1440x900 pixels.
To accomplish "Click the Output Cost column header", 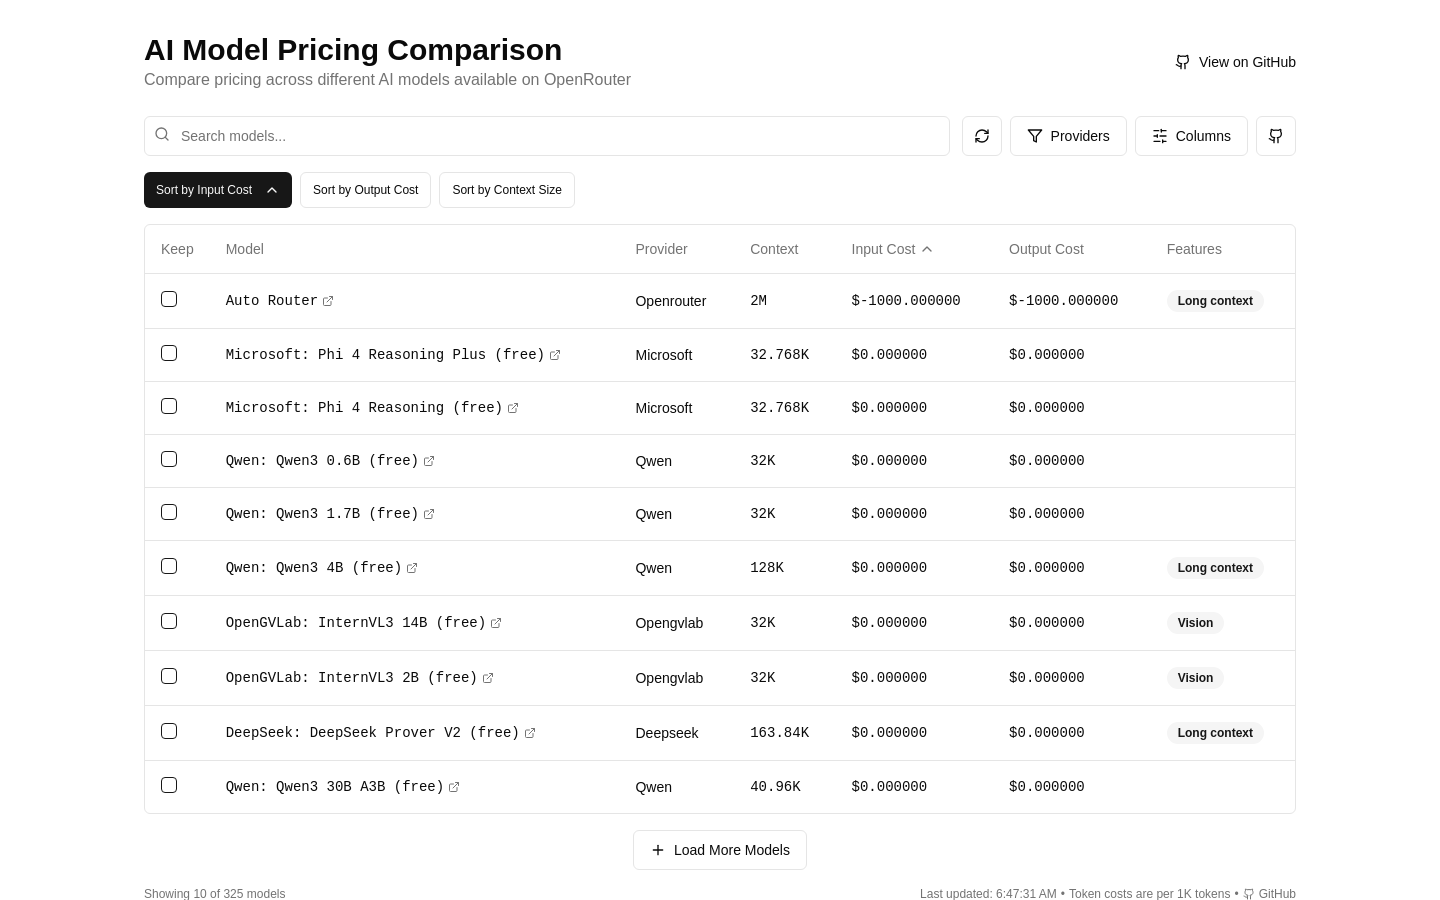I will coord(1046,249).
